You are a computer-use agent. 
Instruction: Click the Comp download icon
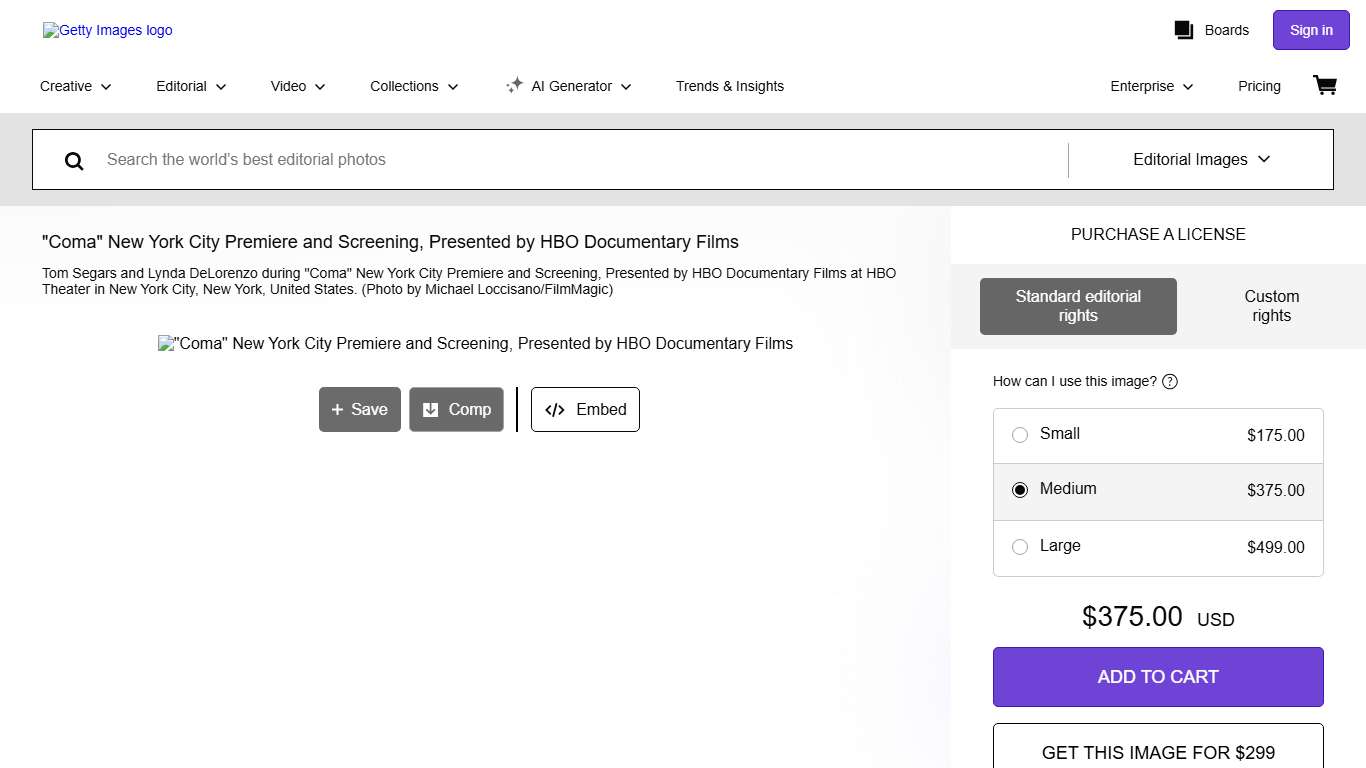(431, 410)
